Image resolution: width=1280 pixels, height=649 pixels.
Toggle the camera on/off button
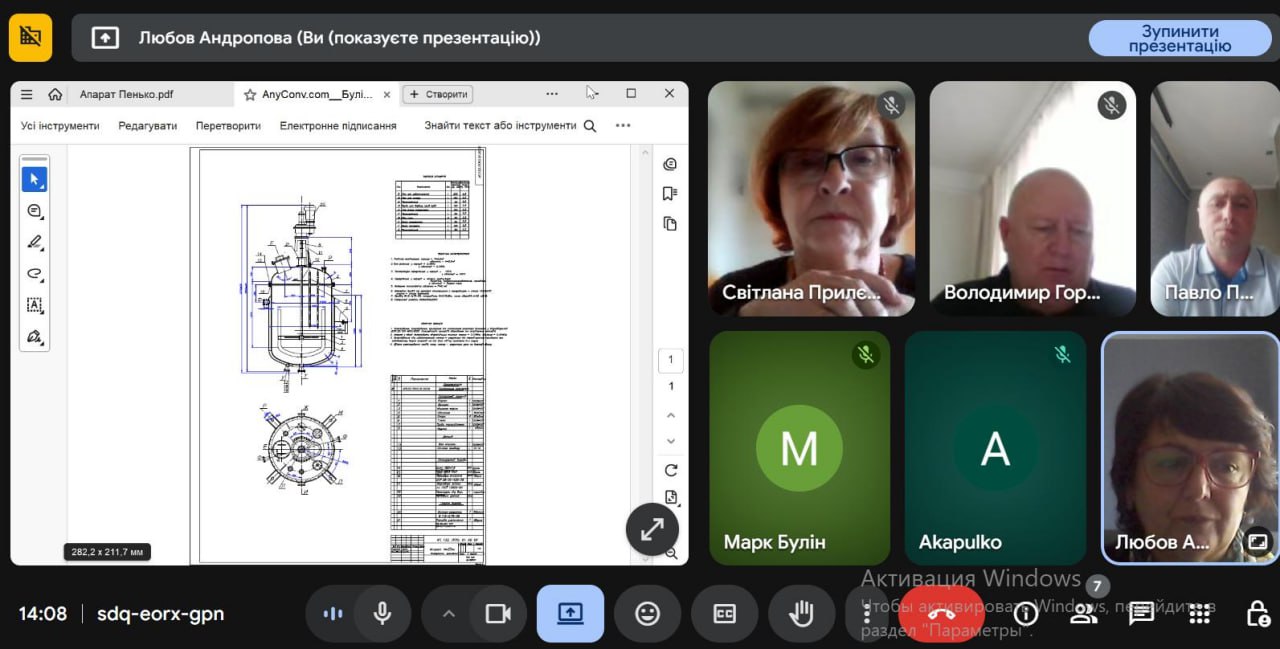tap(497, 614)
